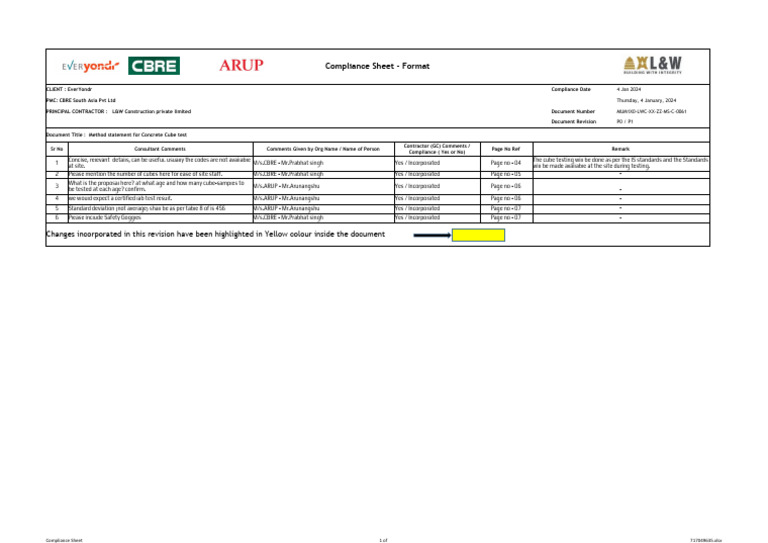Select the yellow highlight colour sample box

click(478, 235)
